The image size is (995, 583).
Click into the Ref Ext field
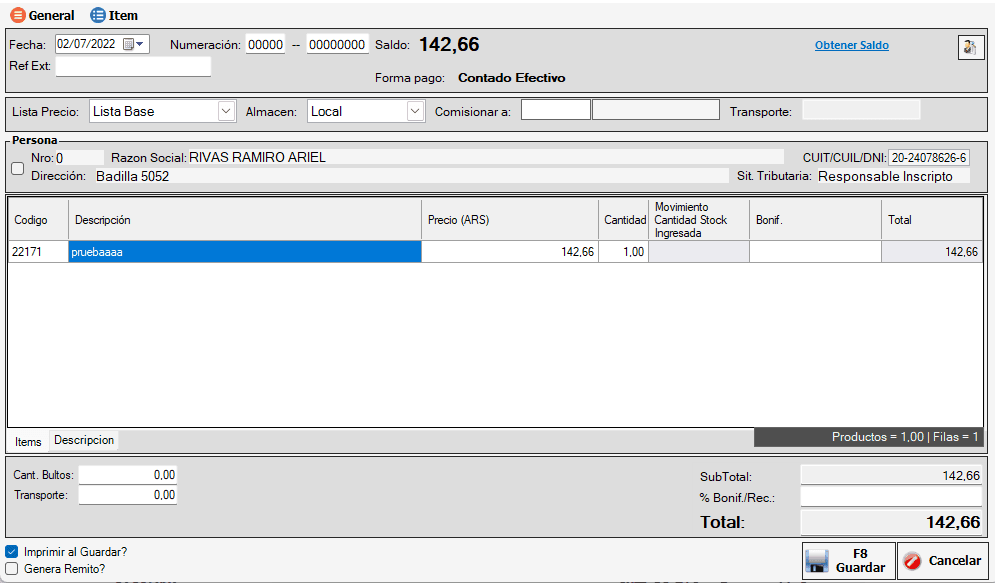pyautogui.click(x=133, y=67)
